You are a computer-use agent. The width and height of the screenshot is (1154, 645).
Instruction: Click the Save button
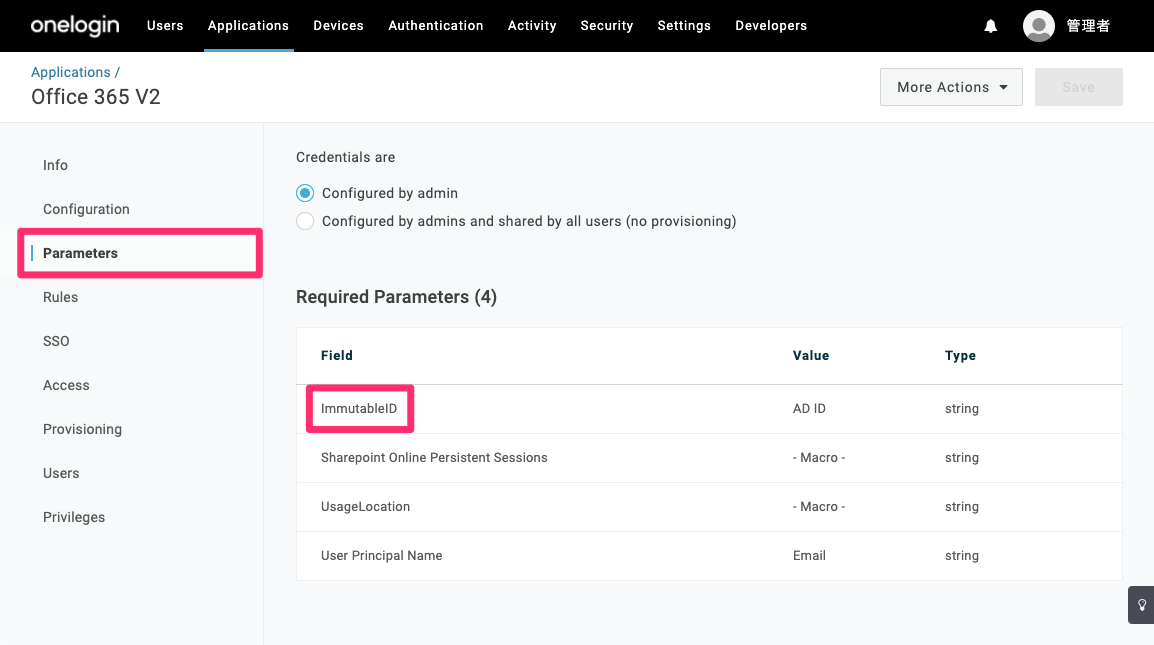(x=1078, y=87)
